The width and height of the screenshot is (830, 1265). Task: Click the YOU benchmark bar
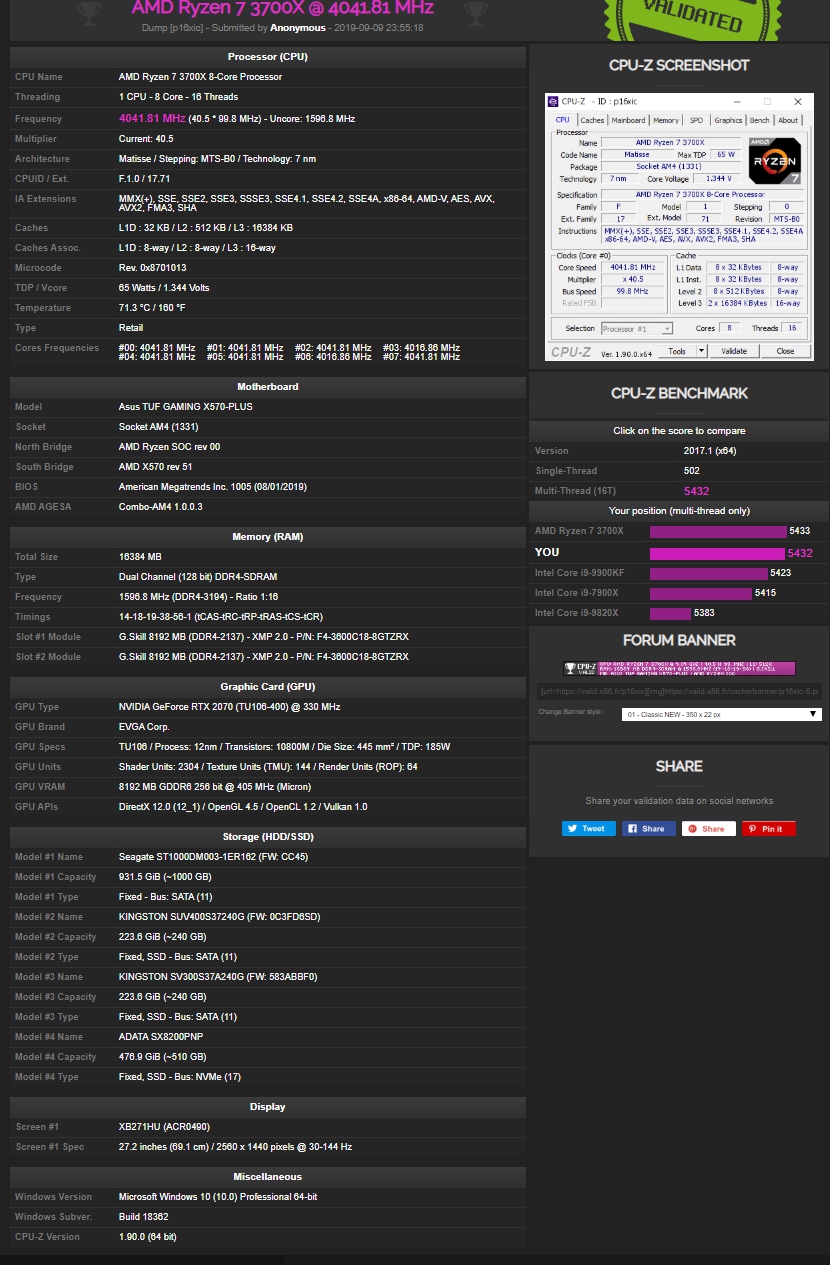click(x=717, y=553)
